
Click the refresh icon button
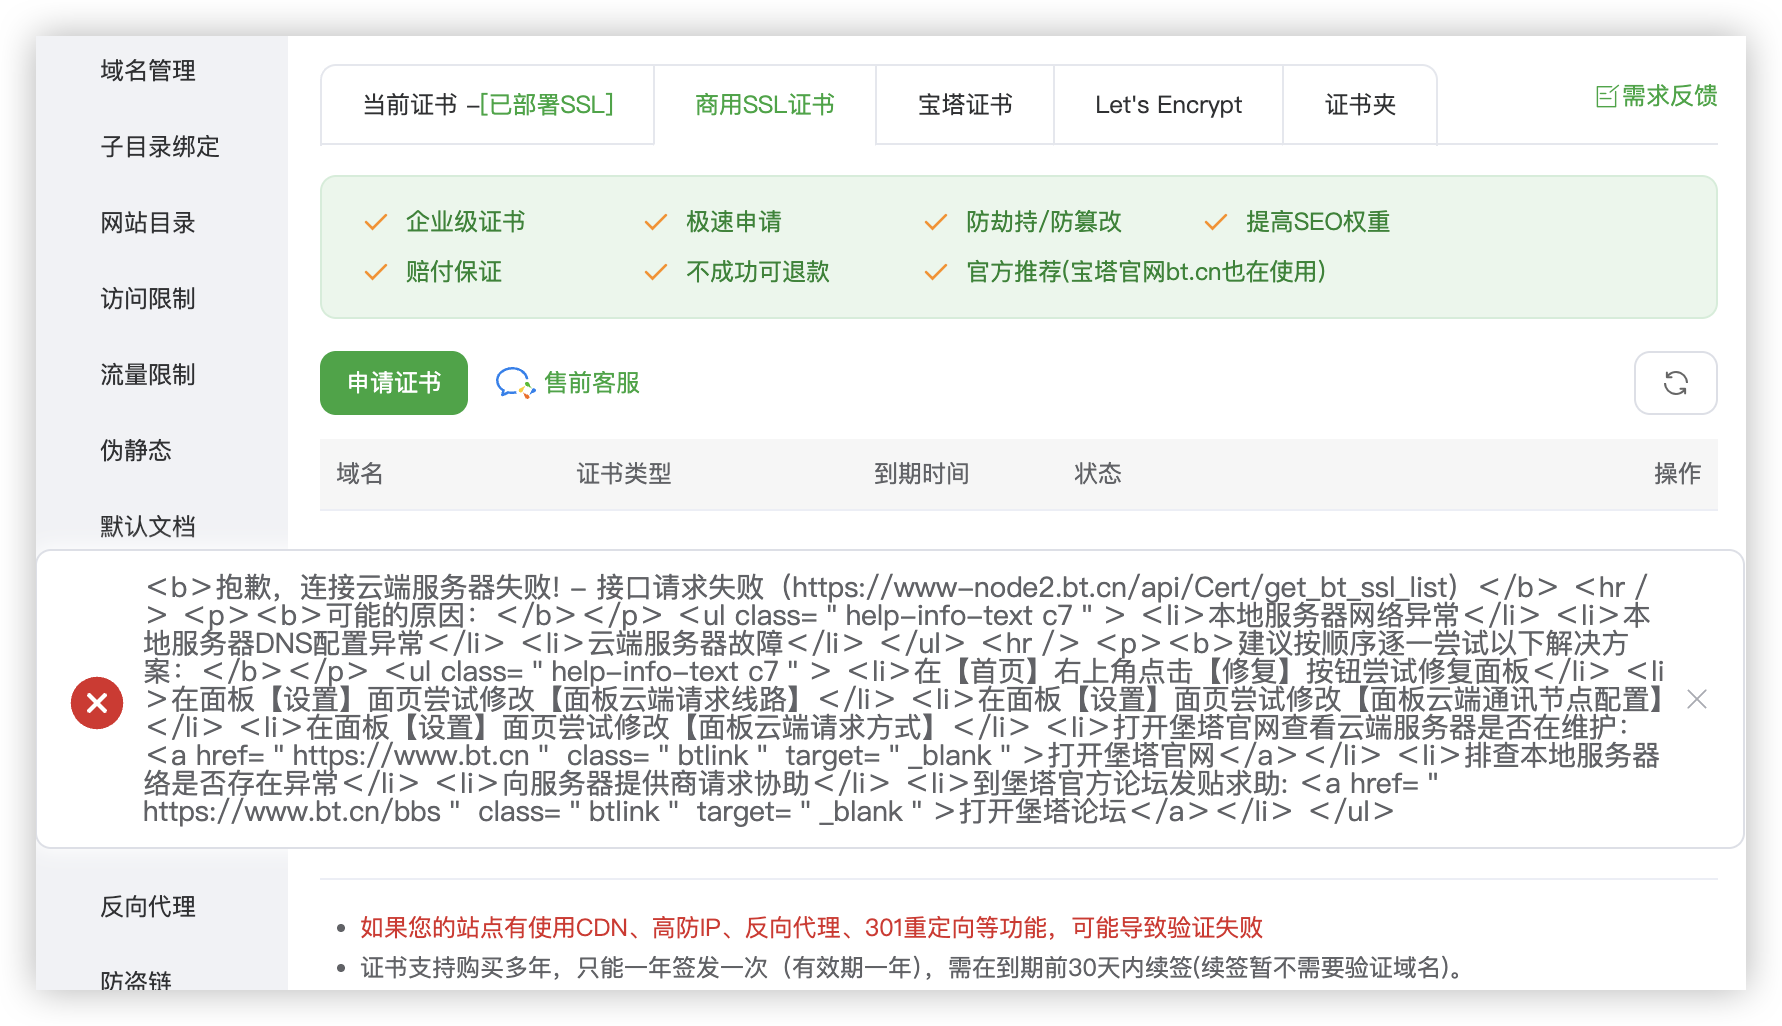(1675, 383)
